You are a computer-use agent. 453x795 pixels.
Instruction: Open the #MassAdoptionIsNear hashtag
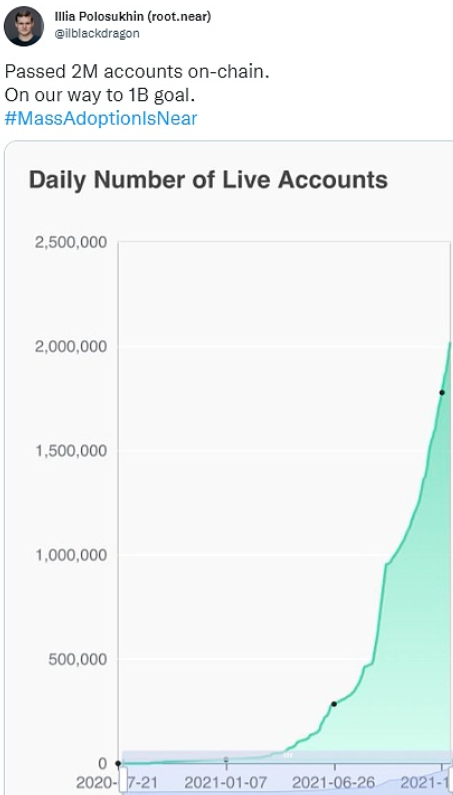tap(101, 119)
